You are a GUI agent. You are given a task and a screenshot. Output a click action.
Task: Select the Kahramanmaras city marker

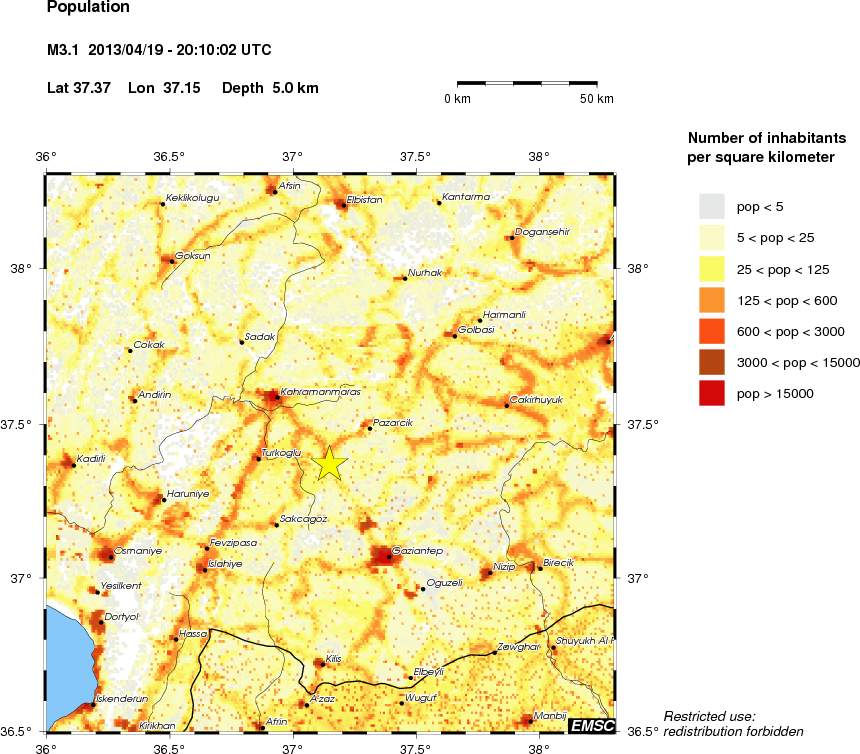pyautogui.click(x=277, y=397)
